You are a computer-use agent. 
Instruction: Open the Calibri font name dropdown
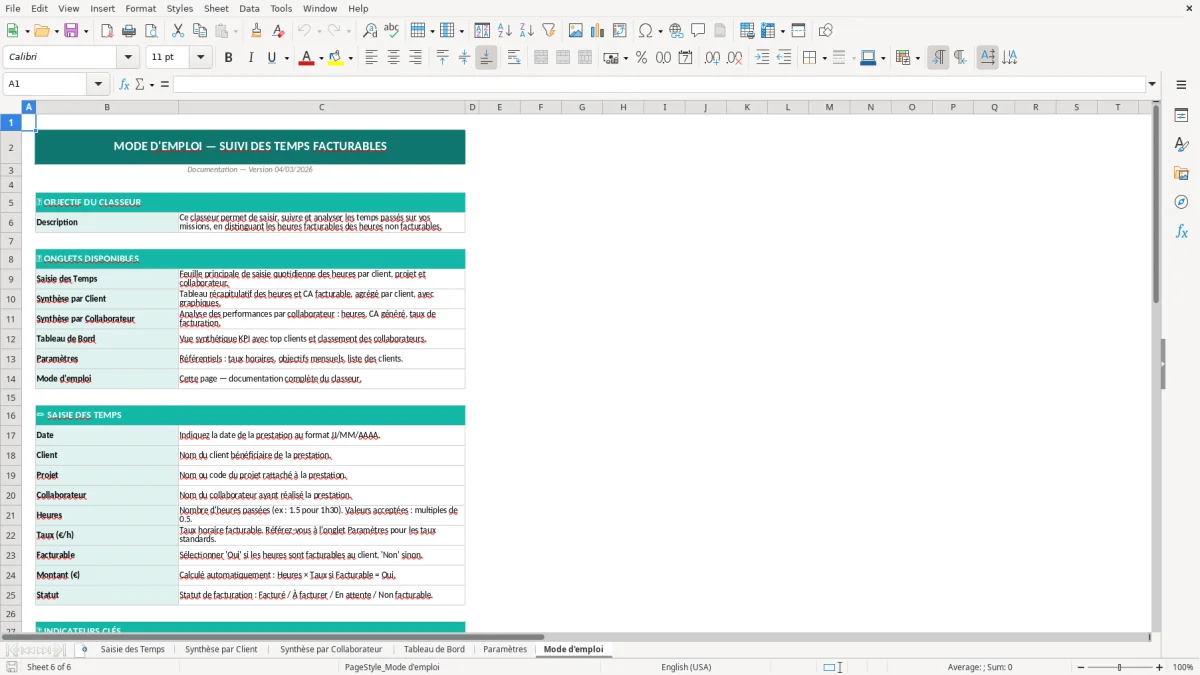[x=127, y=58]
